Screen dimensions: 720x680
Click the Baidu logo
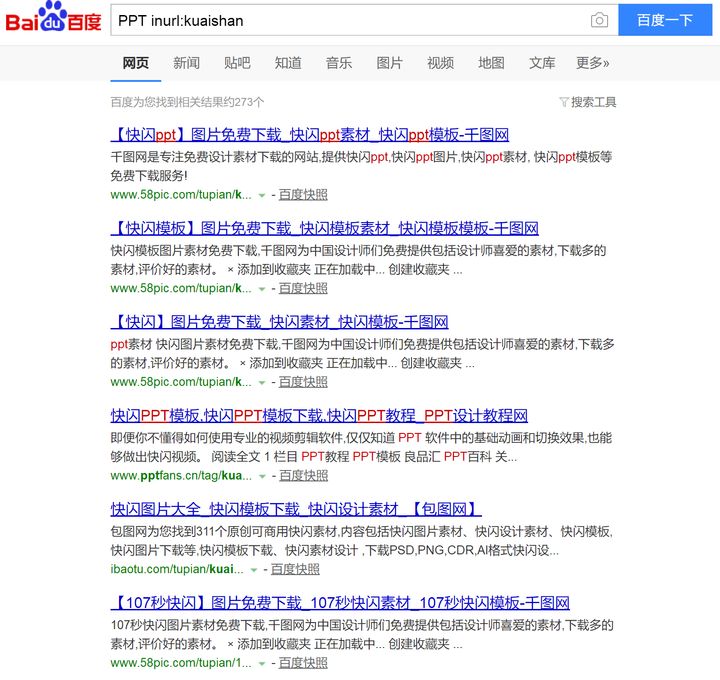click(53, 18)
